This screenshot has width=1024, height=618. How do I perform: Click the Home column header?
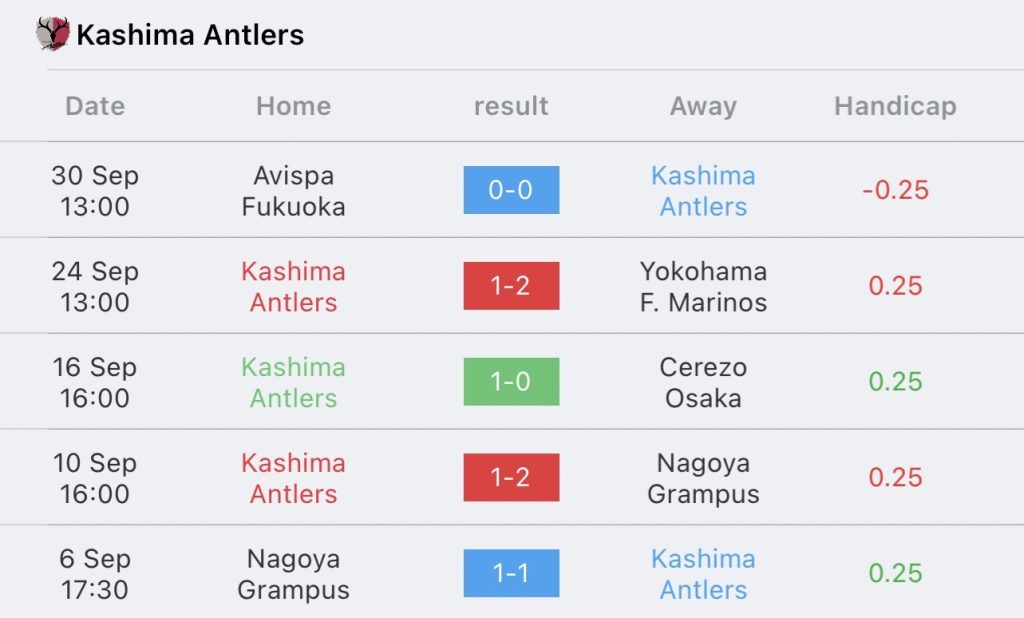click(x=293, y=106)
